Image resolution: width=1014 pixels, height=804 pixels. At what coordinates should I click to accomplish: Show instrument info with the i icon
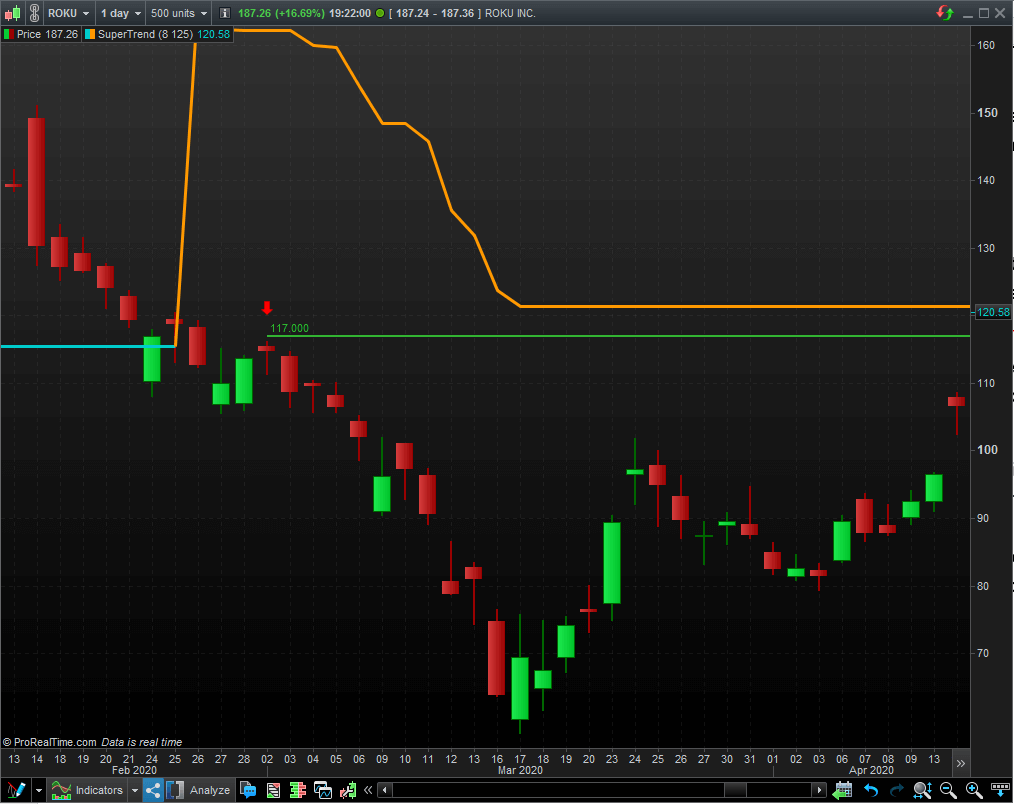tap(224, 13)
